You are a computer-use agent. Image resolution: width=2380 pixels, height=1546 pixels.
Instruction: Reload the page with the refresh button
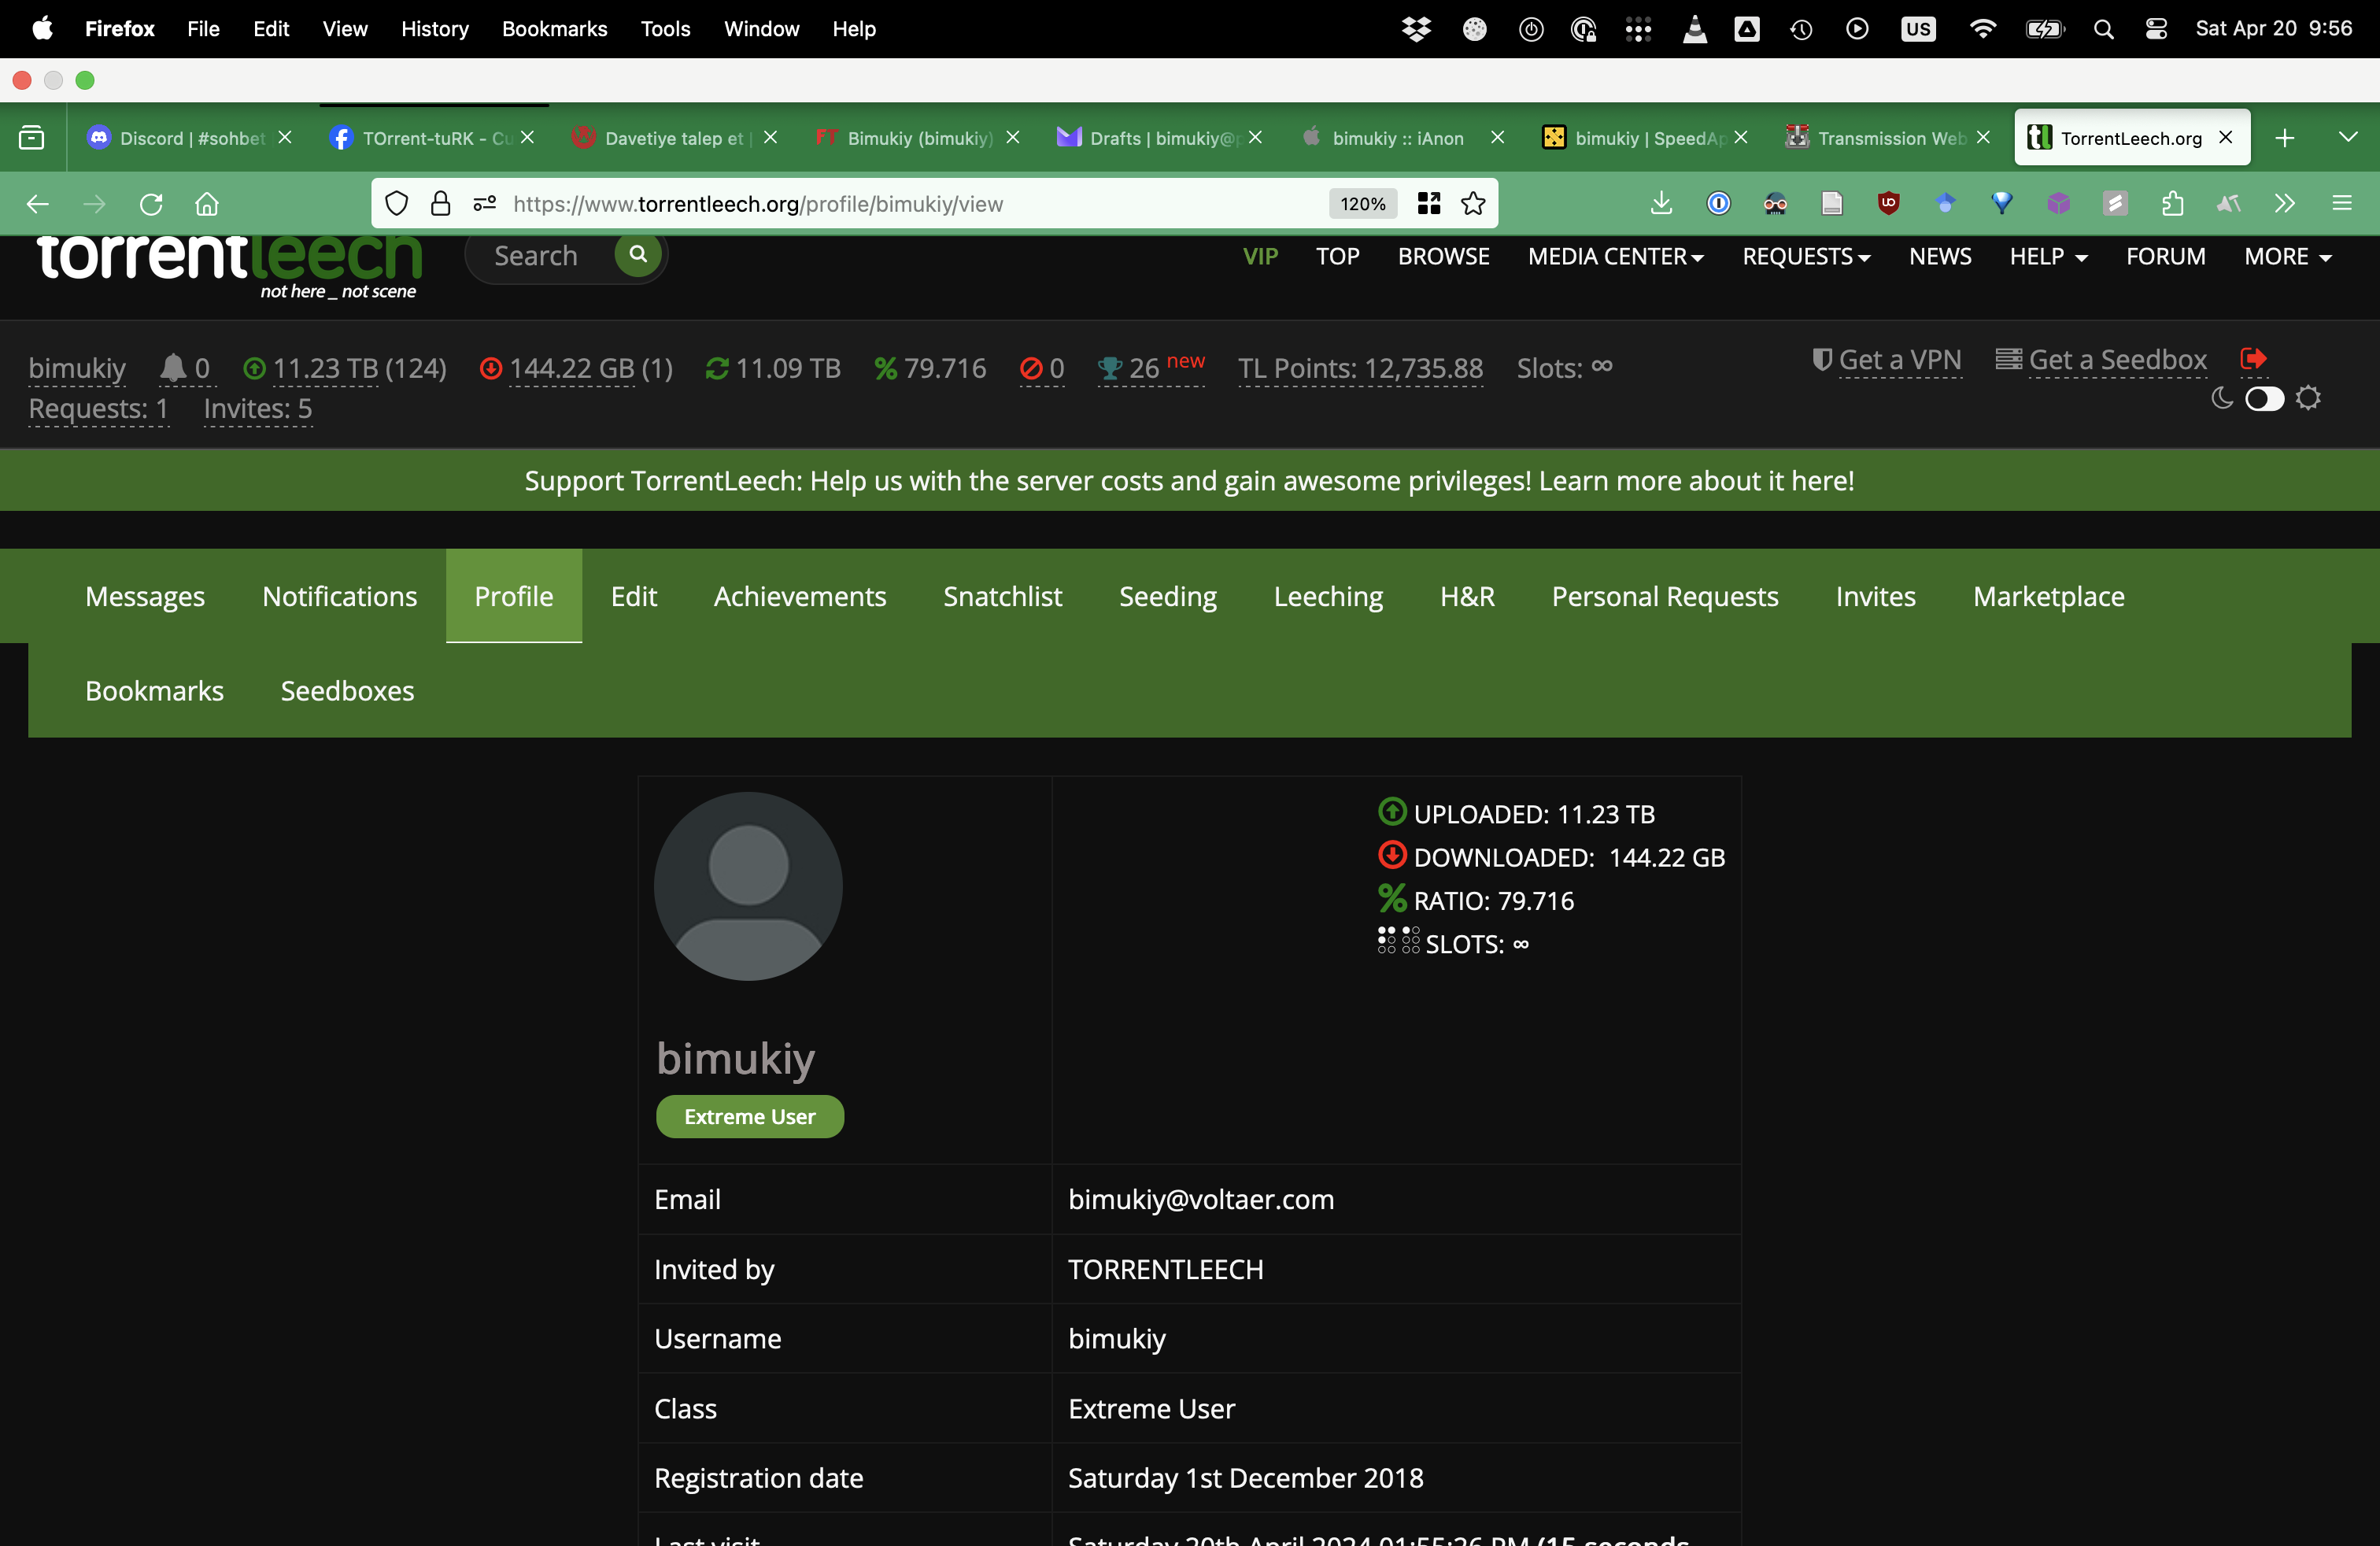pos(151,204)
